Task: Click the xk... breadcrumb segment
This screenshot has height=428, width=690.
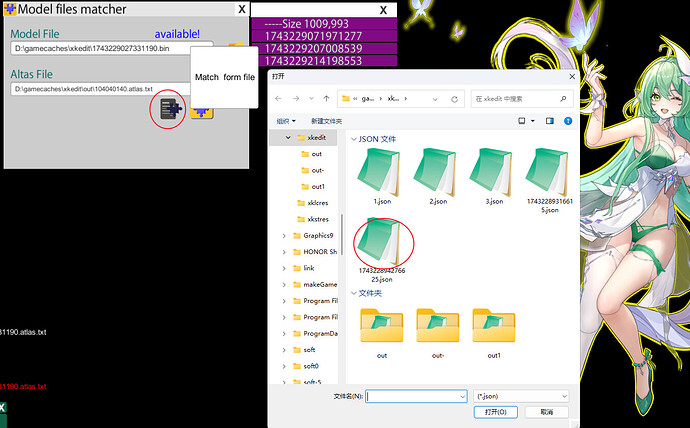Action: 393,99
